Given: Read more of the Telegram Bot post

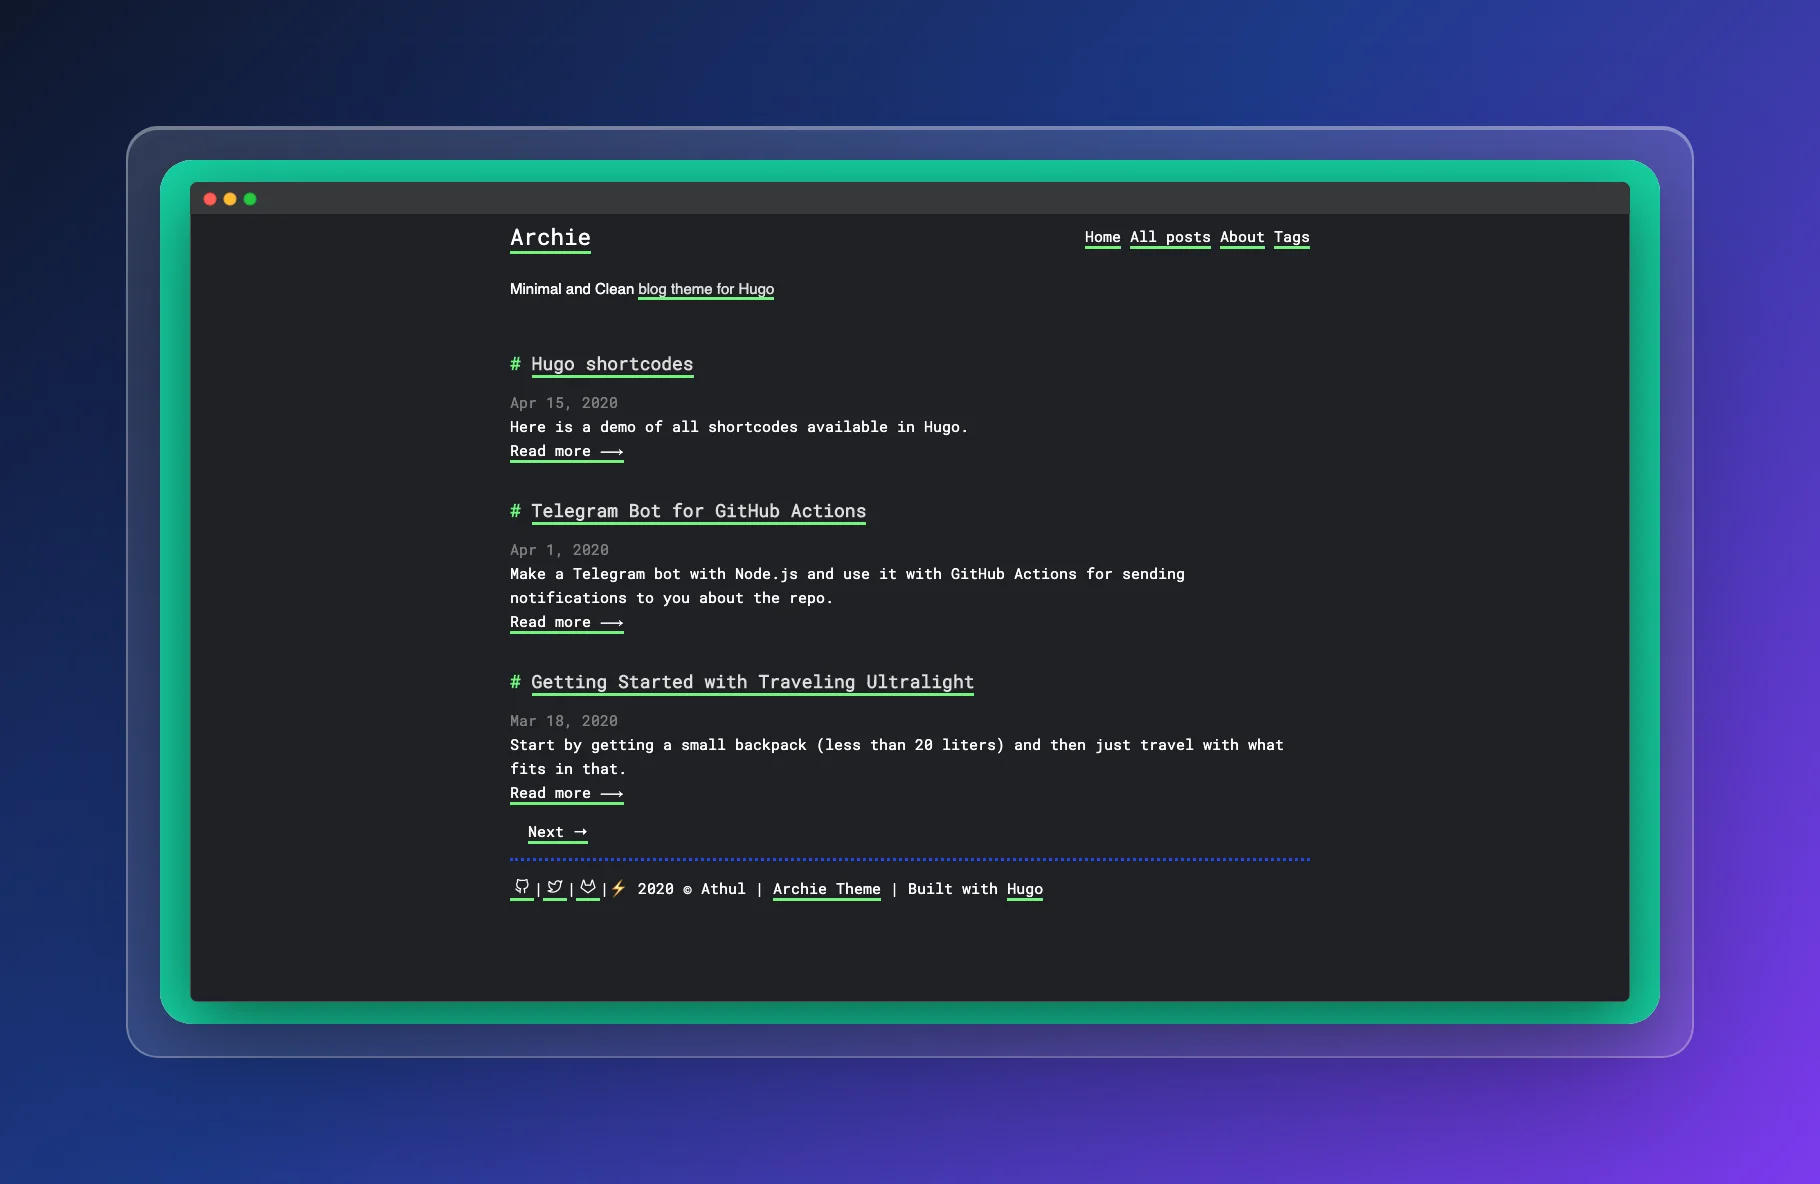Looking at the screenshot, I should (x=566, y=622).
